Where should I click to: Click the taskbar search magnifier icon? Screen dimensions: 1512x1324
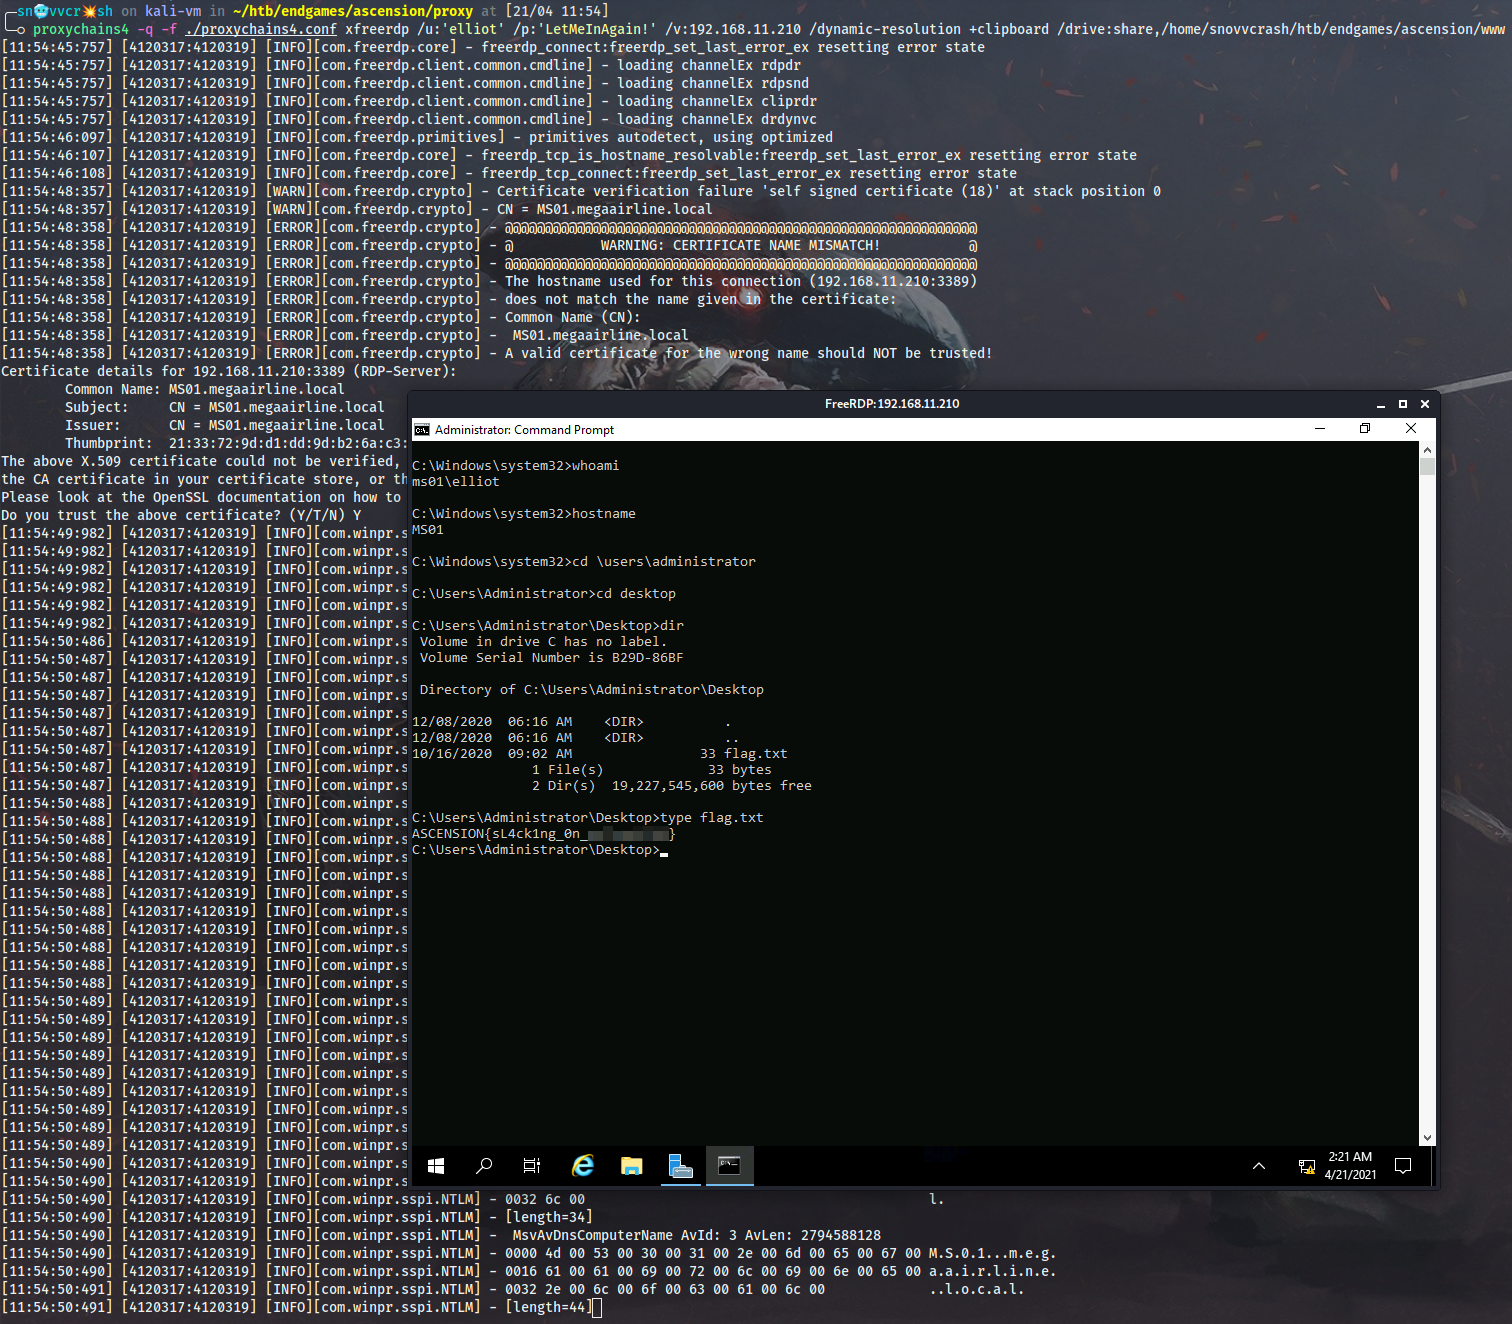[x=484, y=1166]
